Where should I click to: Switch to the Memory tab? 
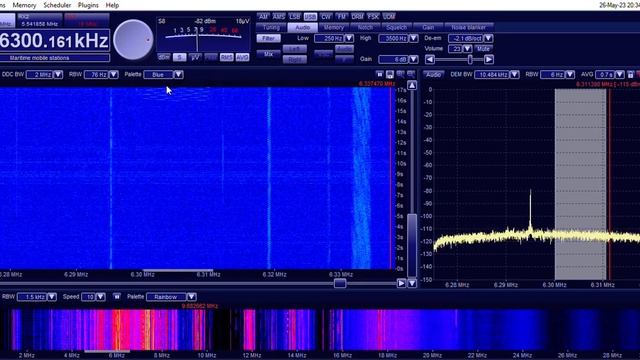[334, 27]
